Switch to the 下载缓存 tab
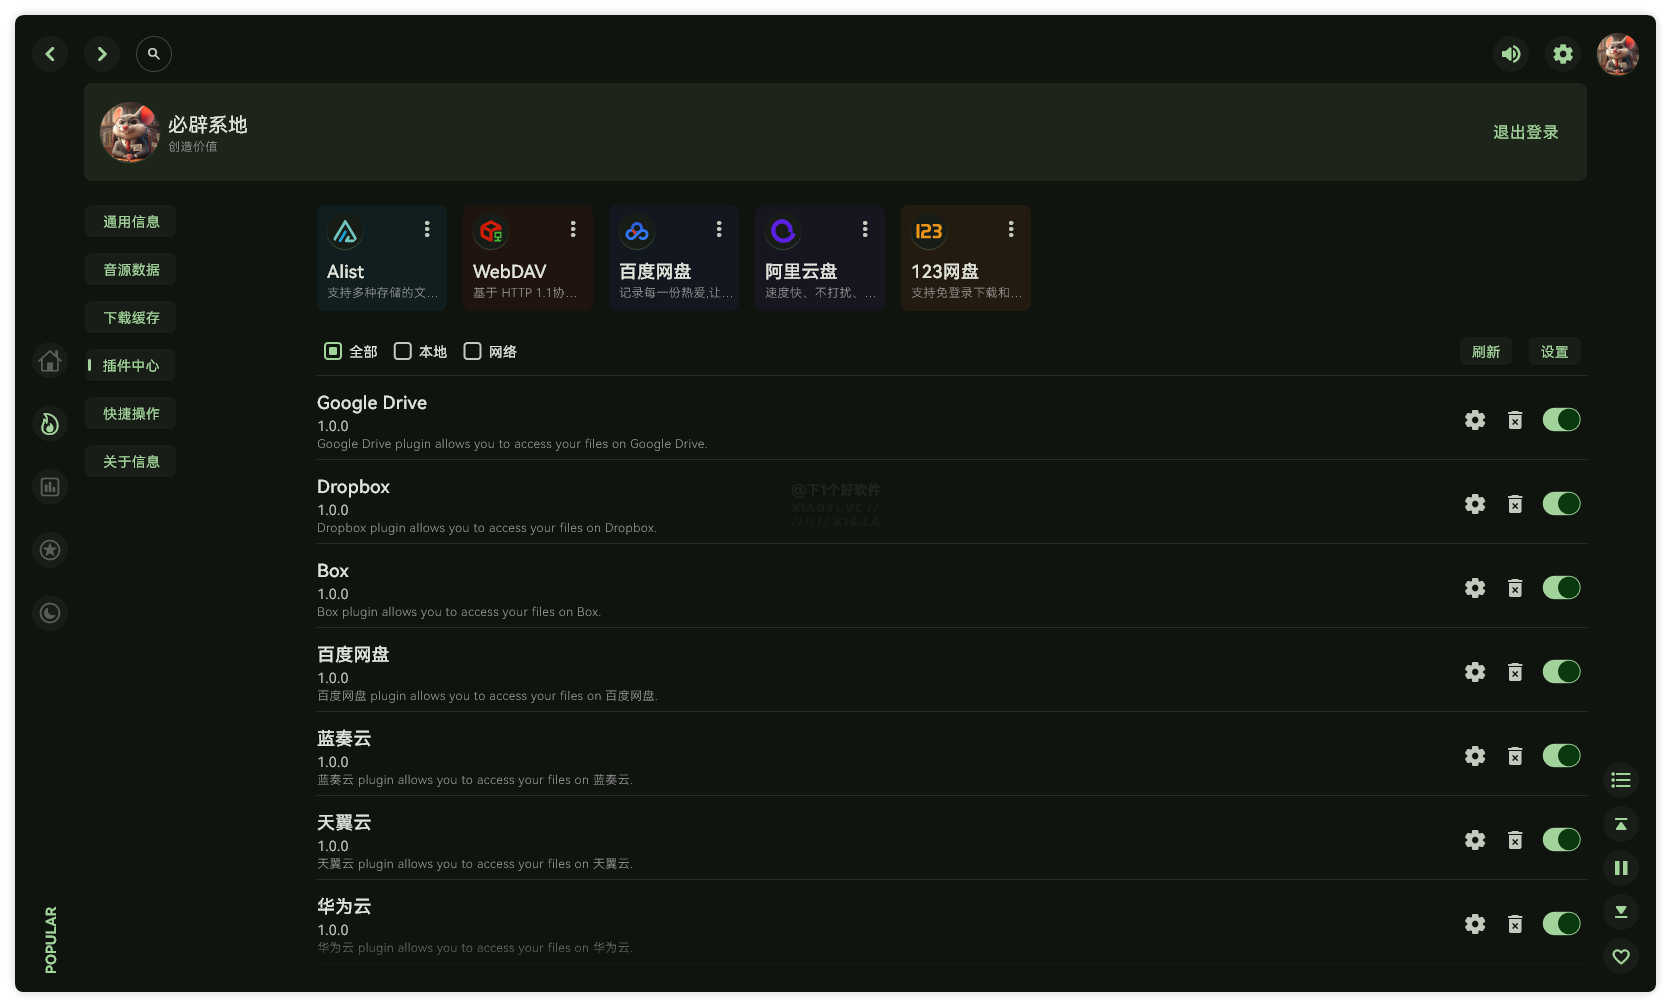 (131, 317)
